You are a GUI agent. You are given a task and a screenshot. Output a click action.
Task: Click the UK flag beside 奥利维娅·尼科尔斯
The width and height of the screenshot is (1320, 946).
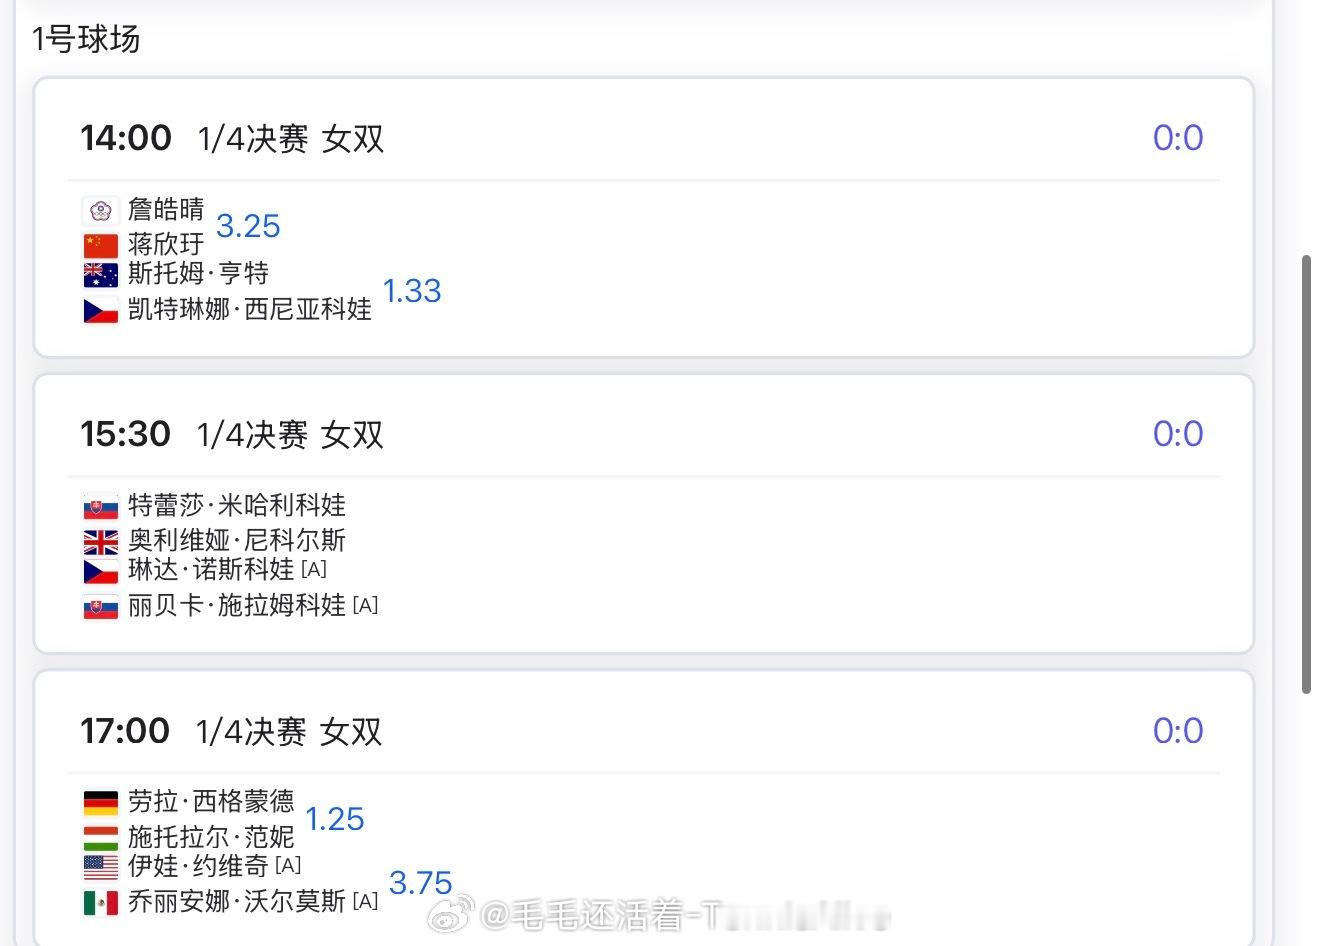(100, 542)
